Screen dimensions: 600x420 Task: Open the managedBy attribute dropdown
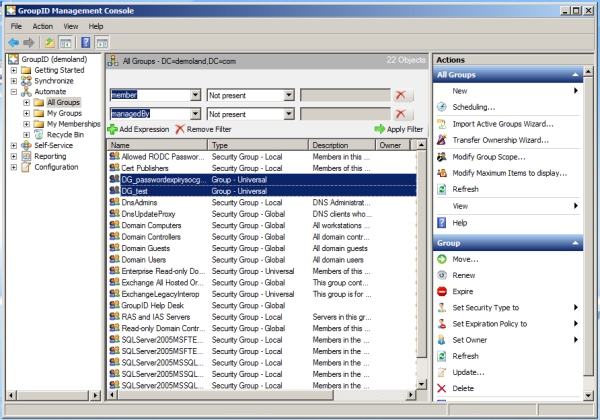pyautogui.click(x=195, y=114)
